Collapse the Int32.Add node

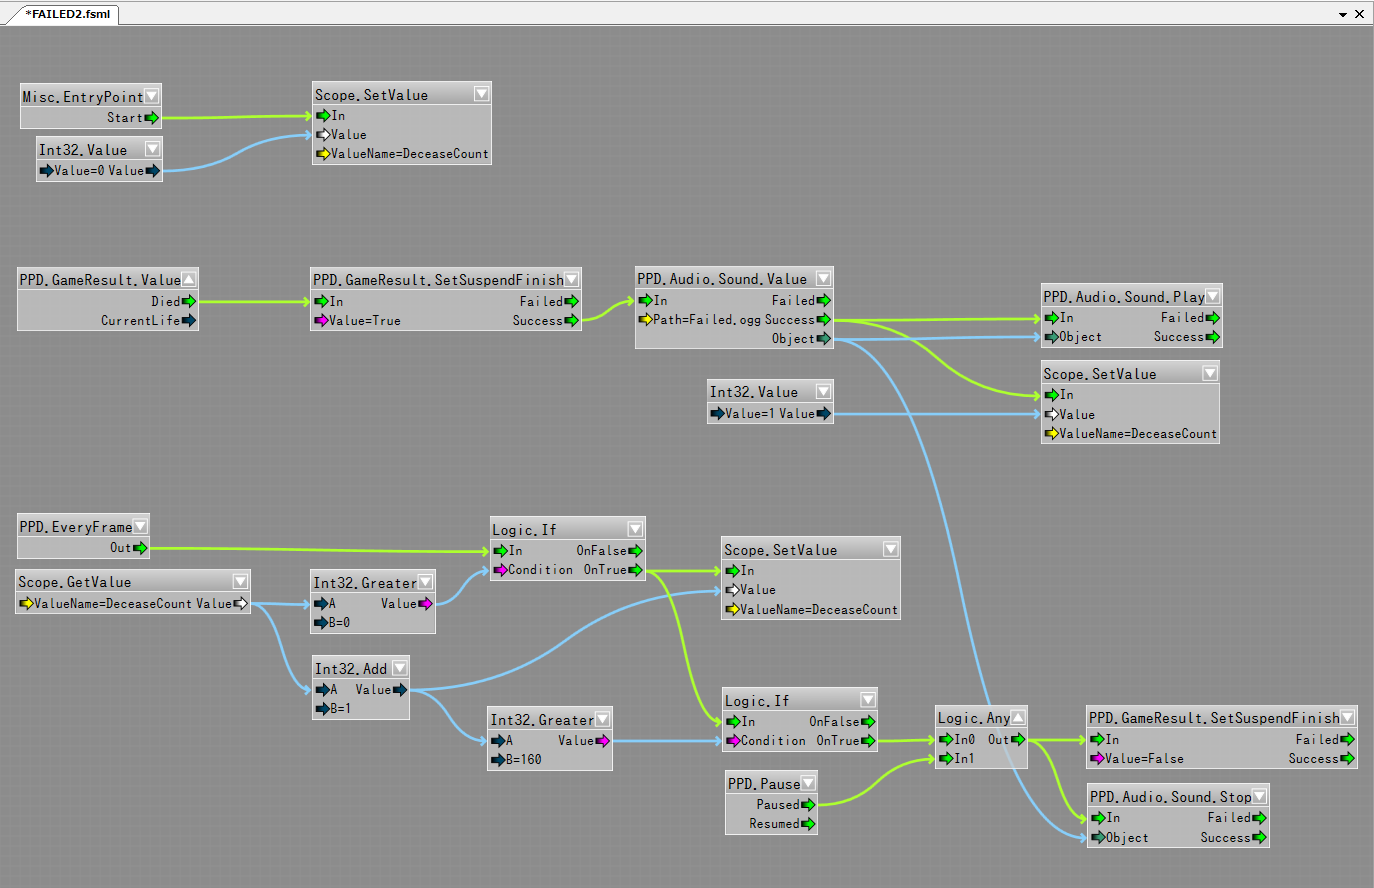click(x=400, y=668)
